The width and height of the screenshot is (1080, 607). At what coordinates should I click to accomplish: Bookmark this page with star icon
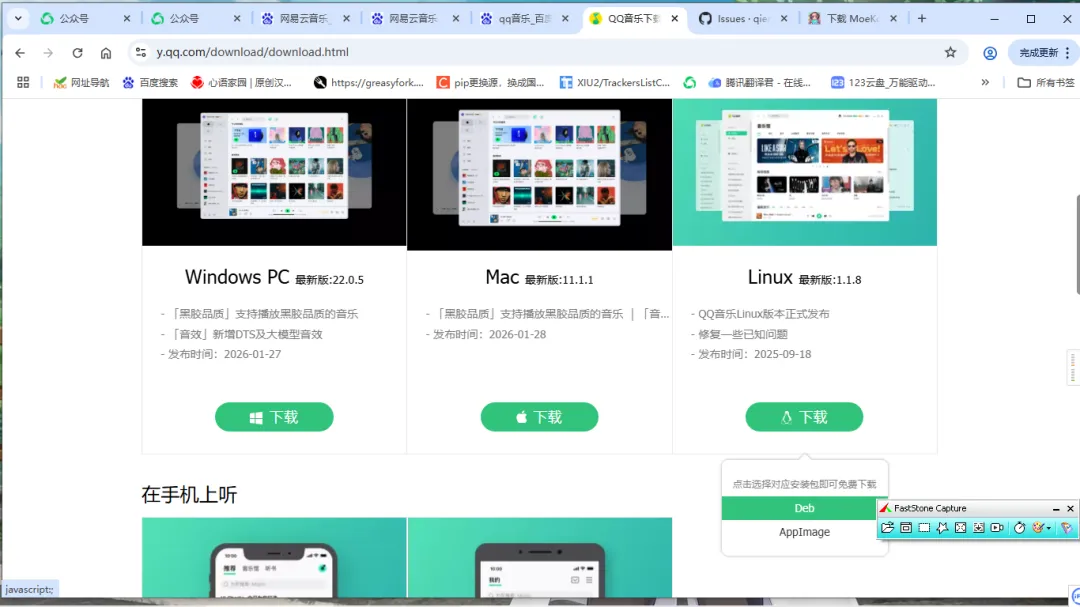[x=951, y=52]
